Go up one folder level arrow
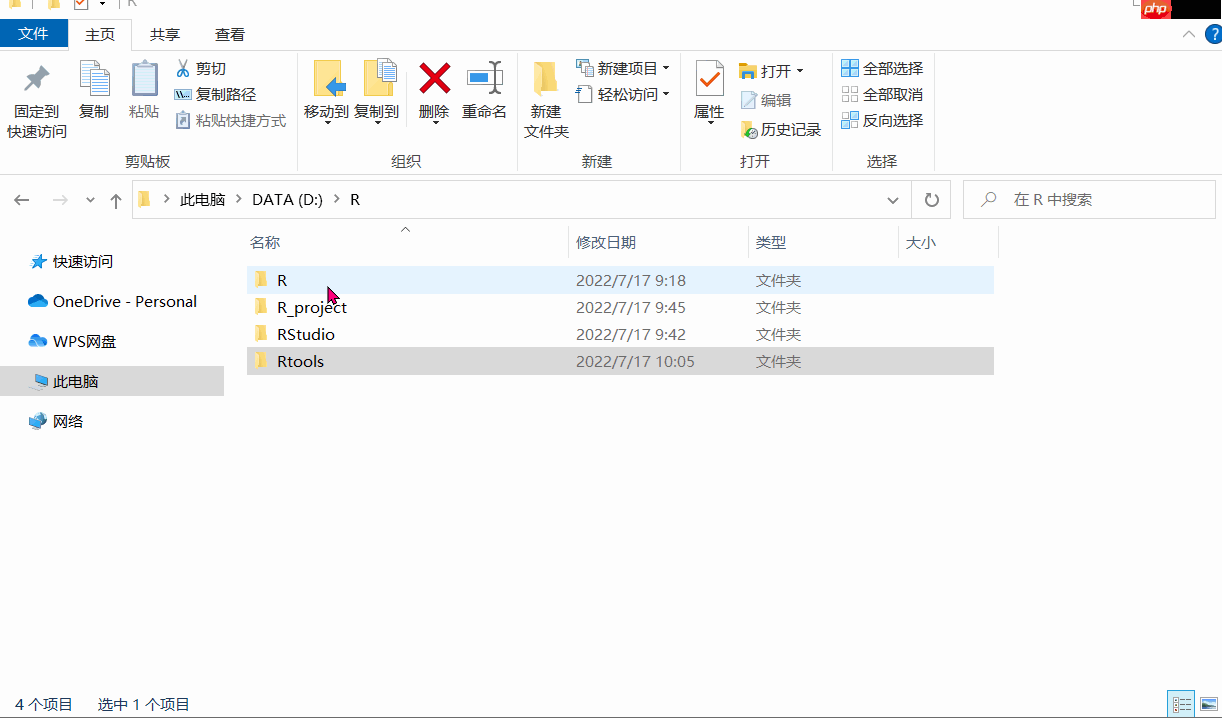 click(x=116, y=200)
